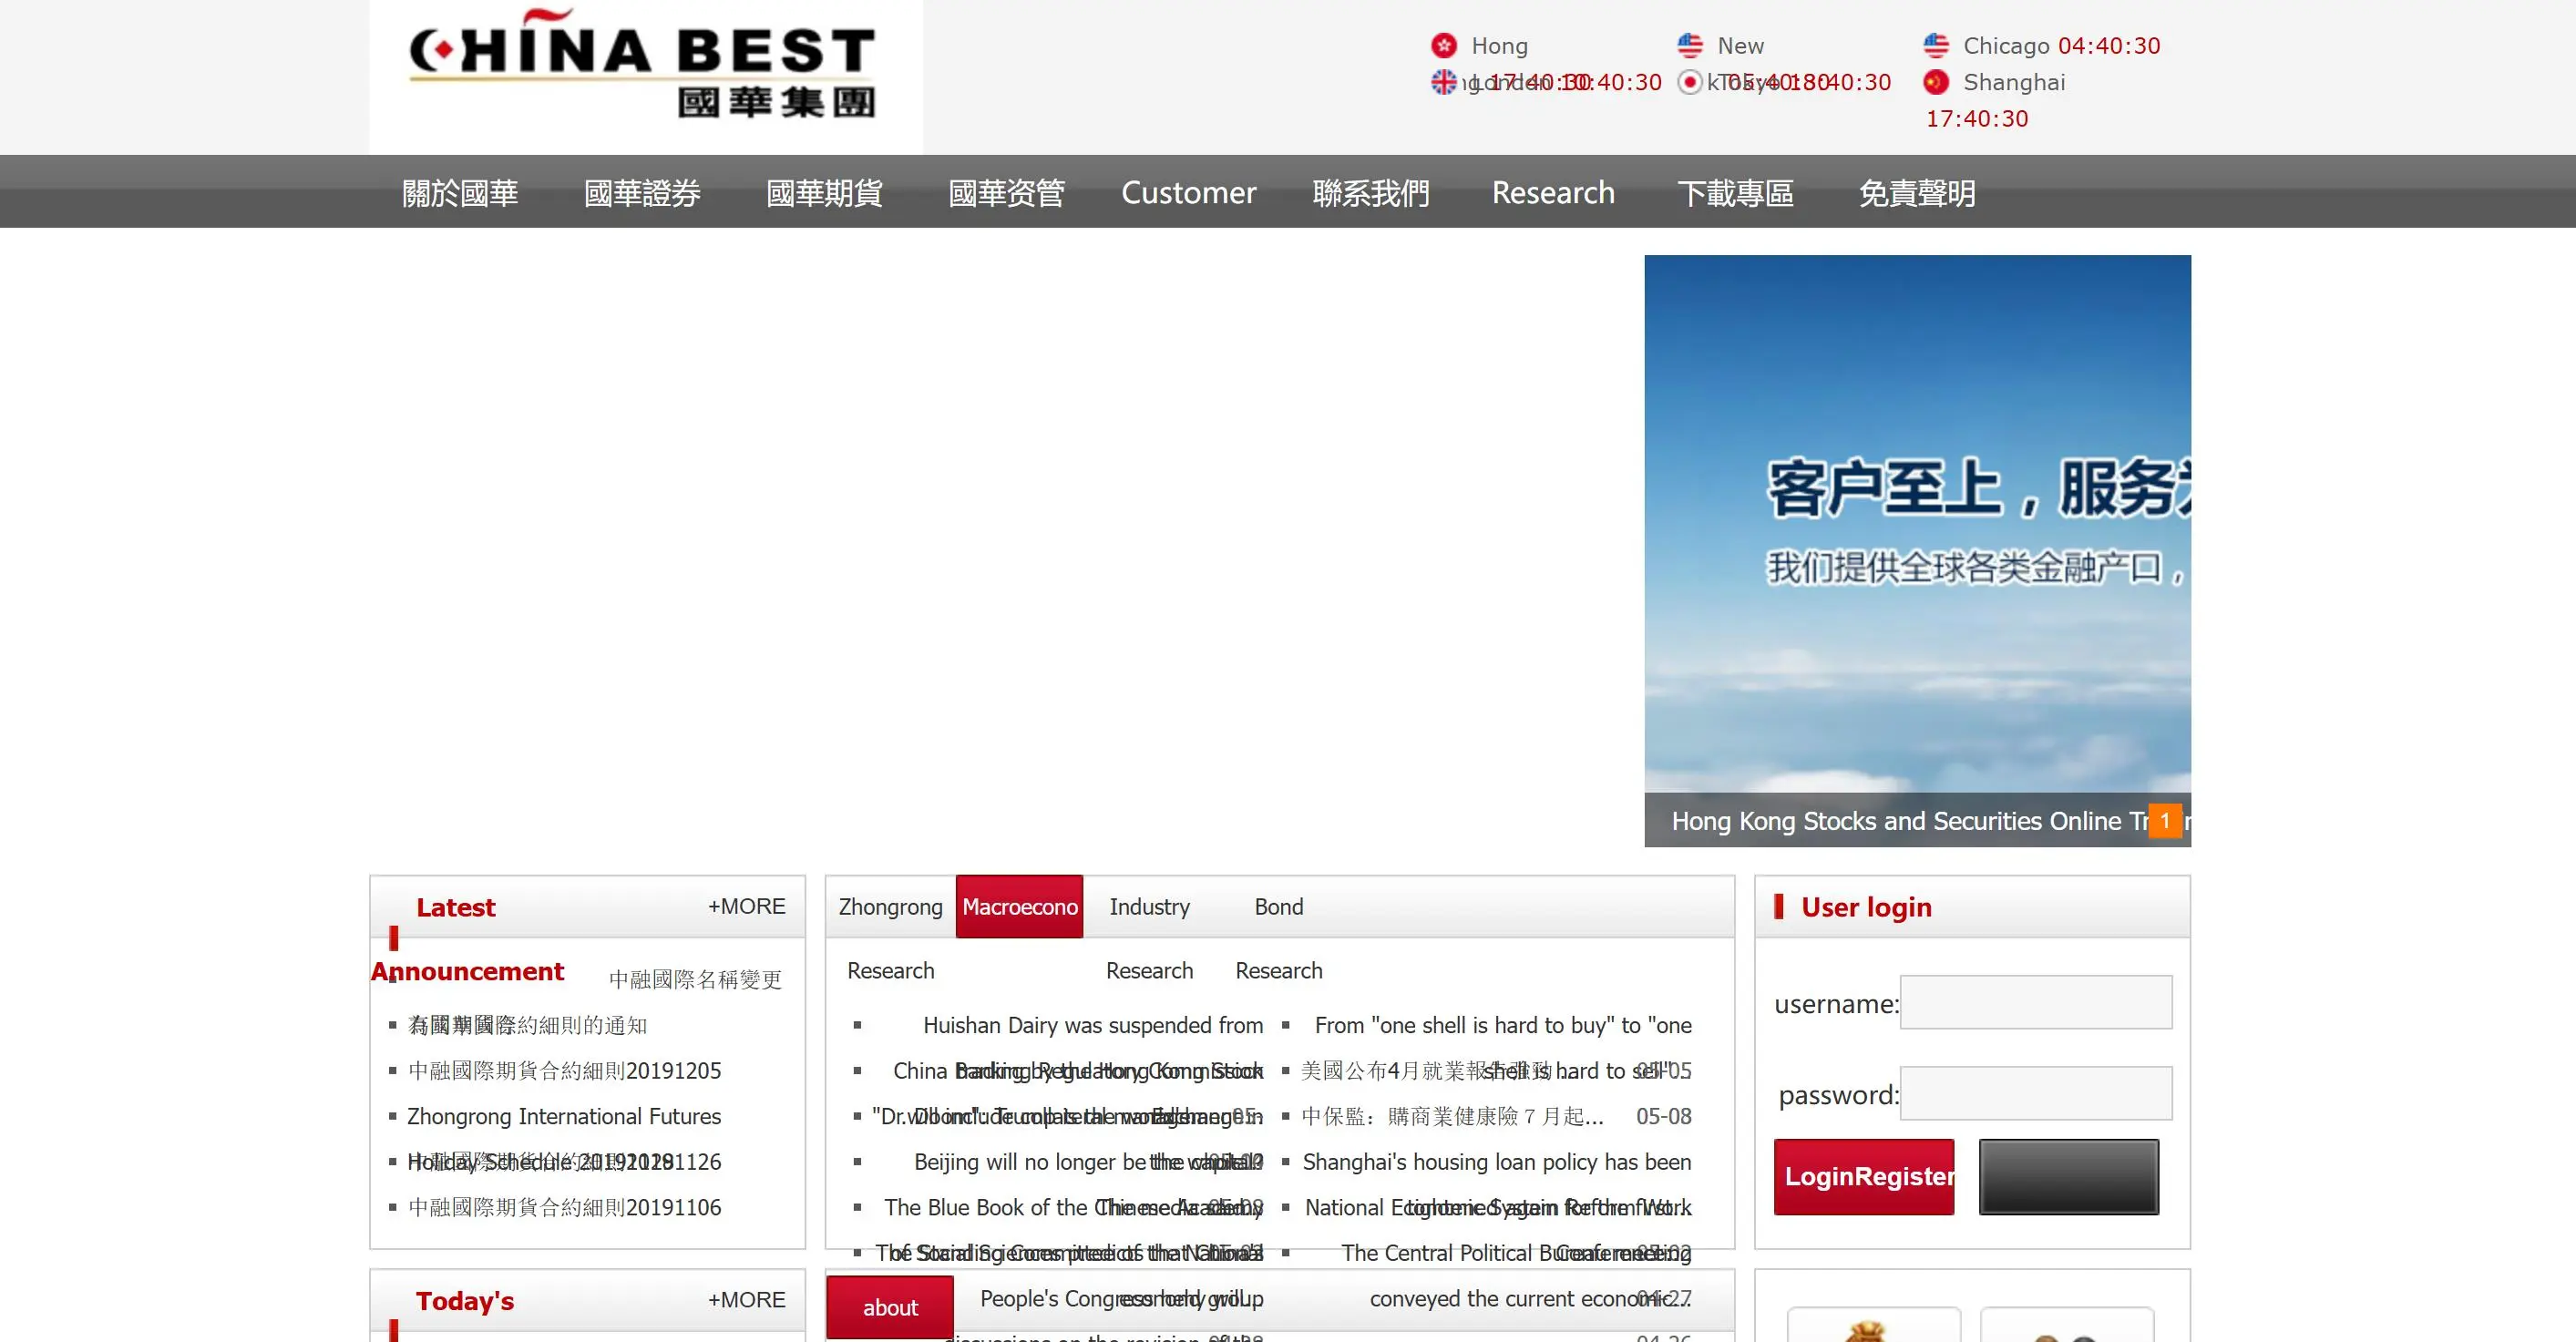Open +MORE for Latest Announcement
The height and width of the screenshot is (1342, 2576).
tap(746, 906)
